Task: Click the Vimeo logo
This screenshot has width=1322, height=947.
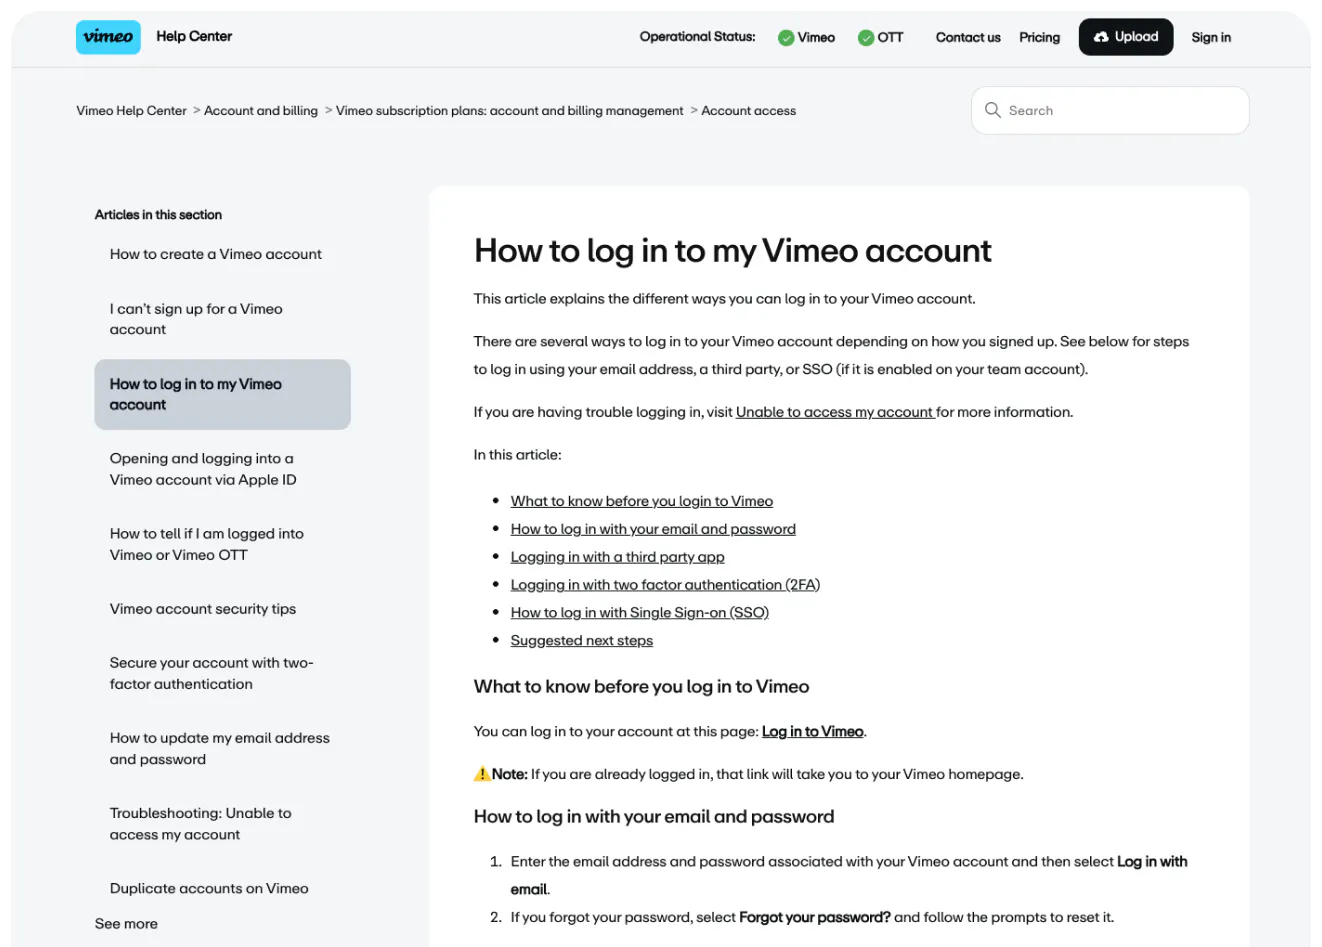Action: [108, 37]
